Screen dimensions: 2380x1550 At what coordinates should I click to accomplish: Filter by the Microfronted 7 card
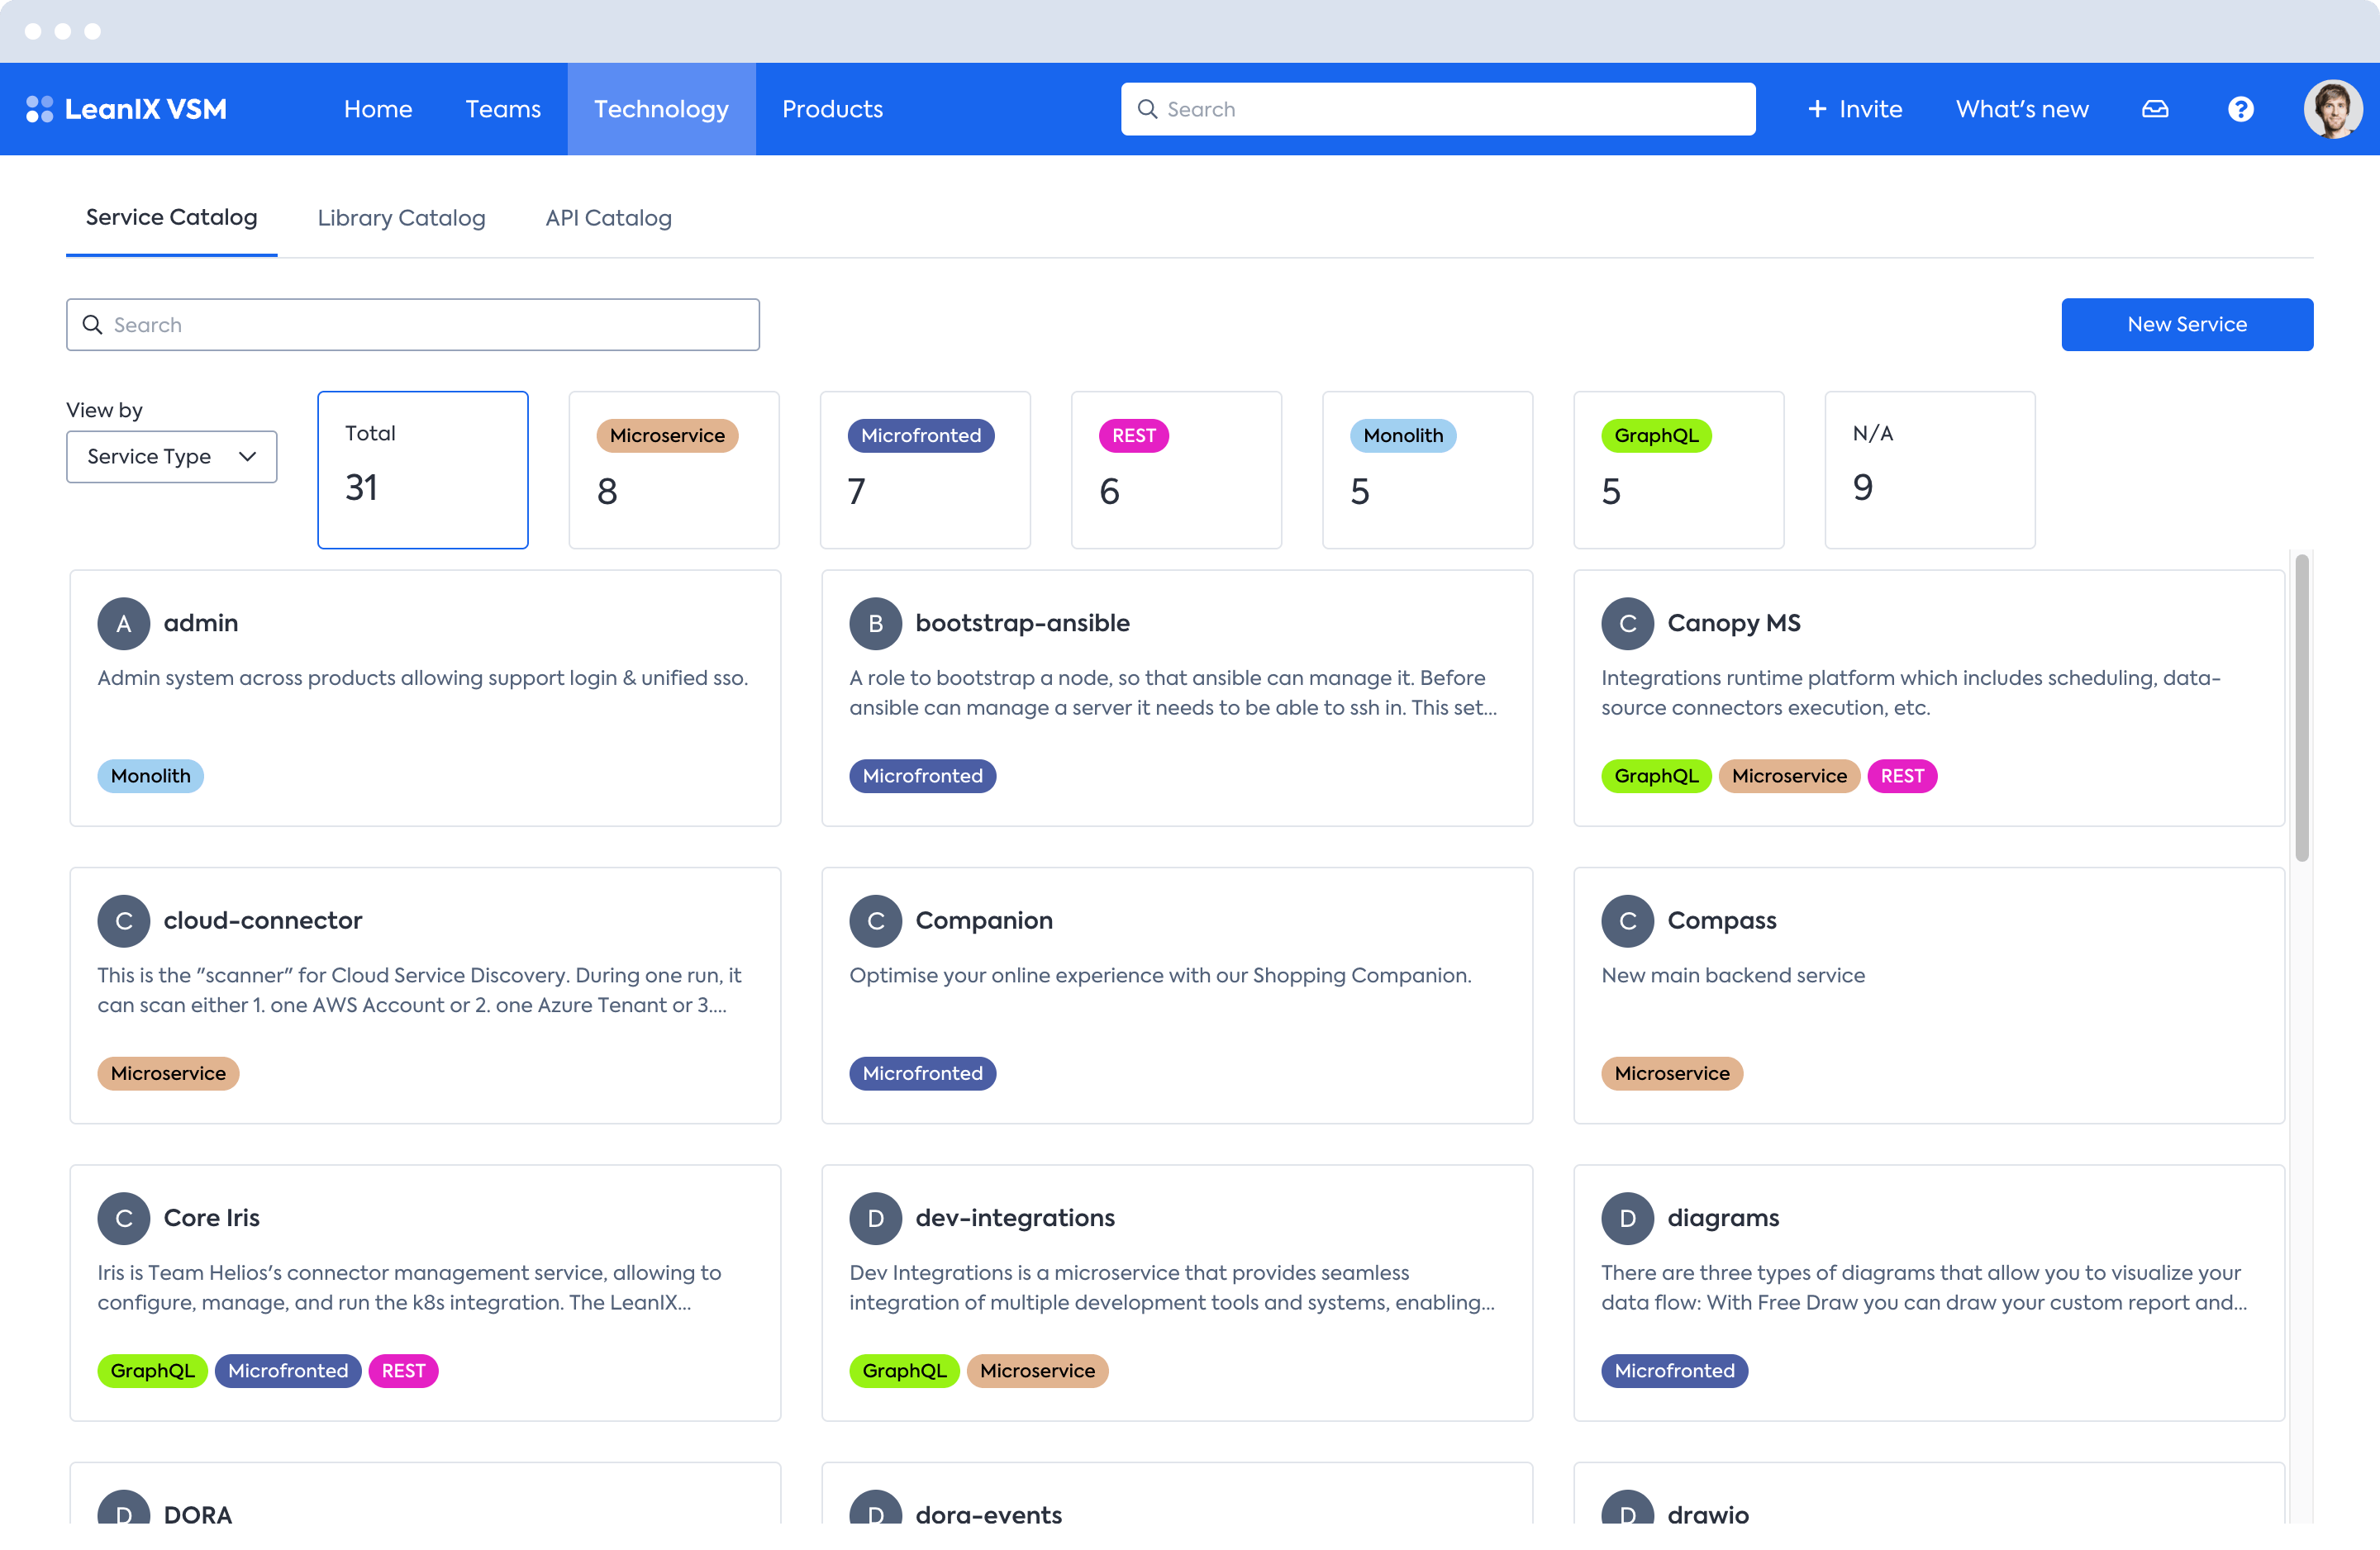tap(925, 470)
